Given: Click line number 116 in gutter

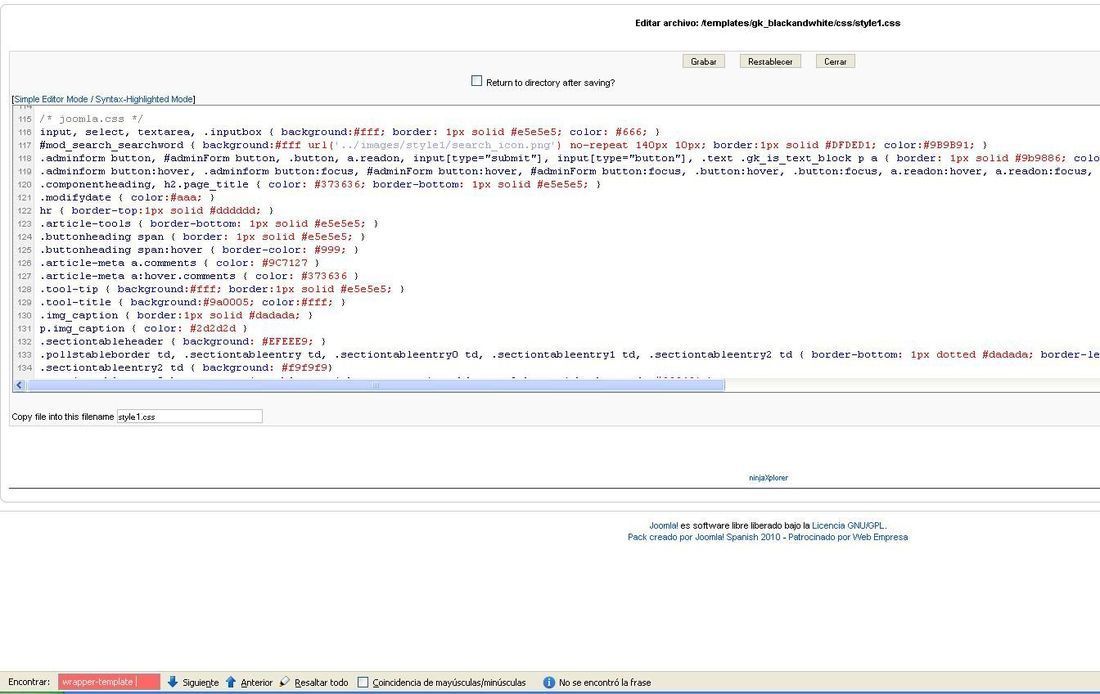Looking at the screenshot, I should (25, 132).
